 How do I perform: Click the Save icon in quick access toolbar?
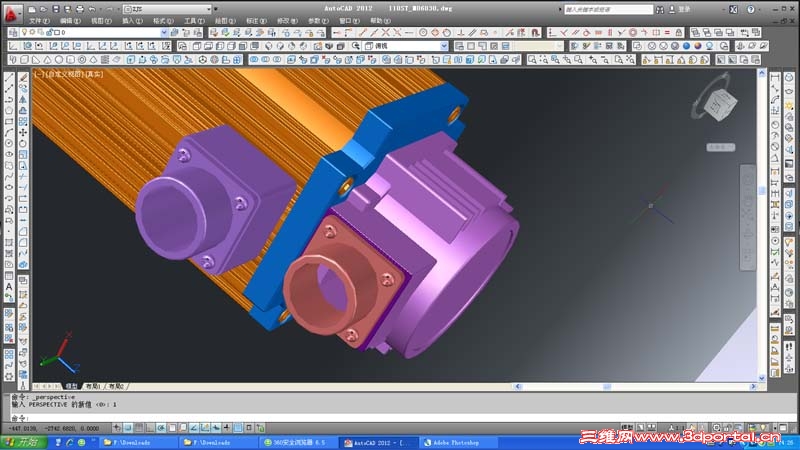[56, 9]
